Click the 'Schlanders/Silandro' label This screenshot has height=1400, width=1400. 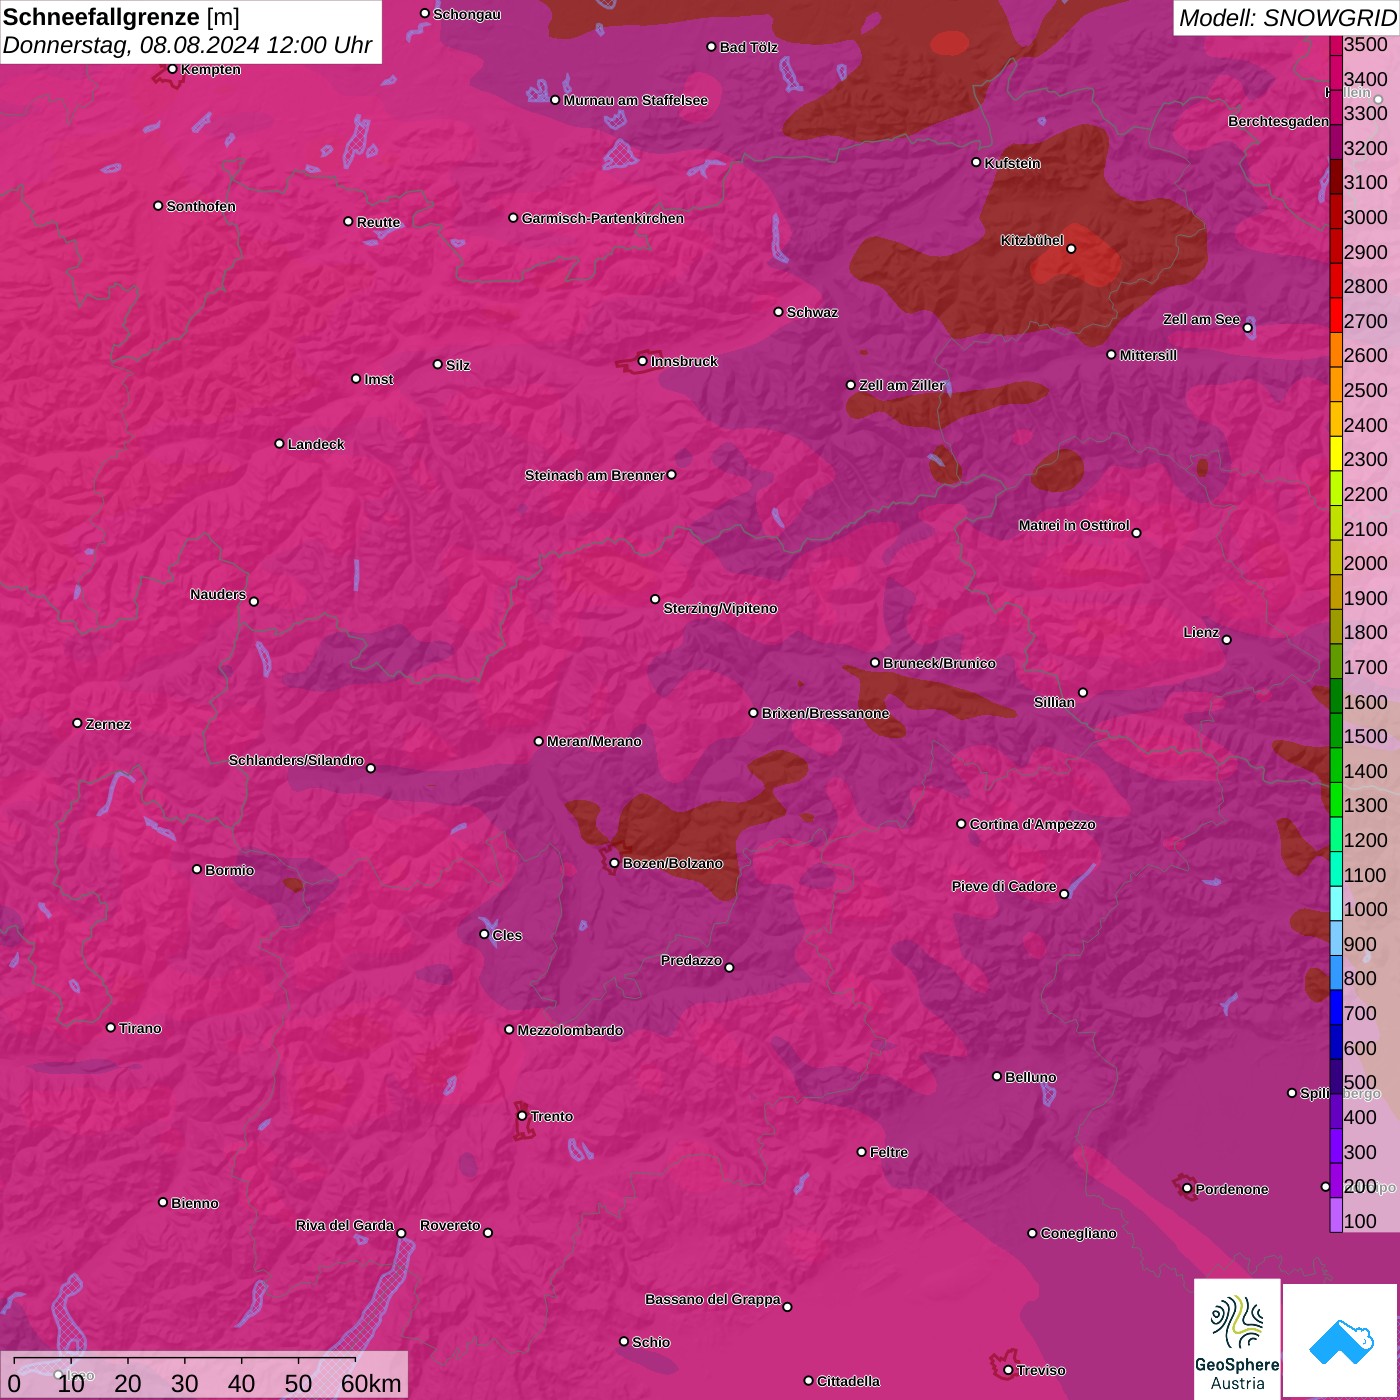(296, 760)
